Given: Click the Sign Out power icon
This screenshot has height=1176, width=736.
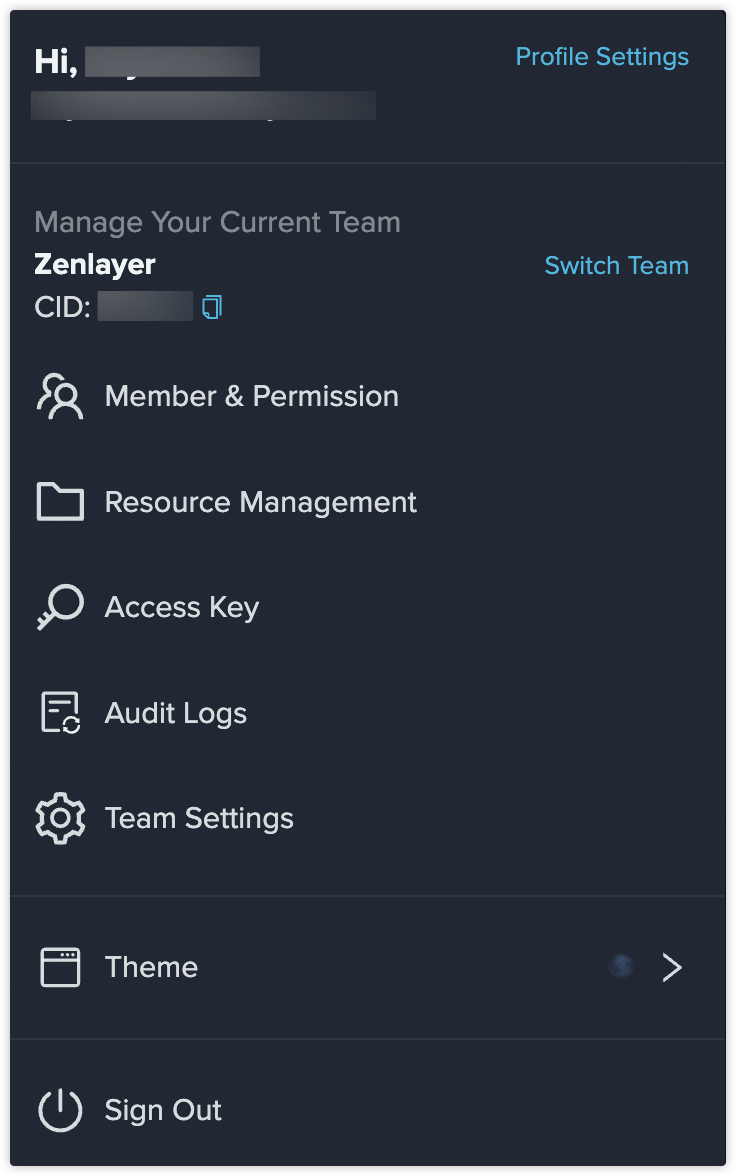Looking at the screenshot, I should click(x=60, y=1110).
